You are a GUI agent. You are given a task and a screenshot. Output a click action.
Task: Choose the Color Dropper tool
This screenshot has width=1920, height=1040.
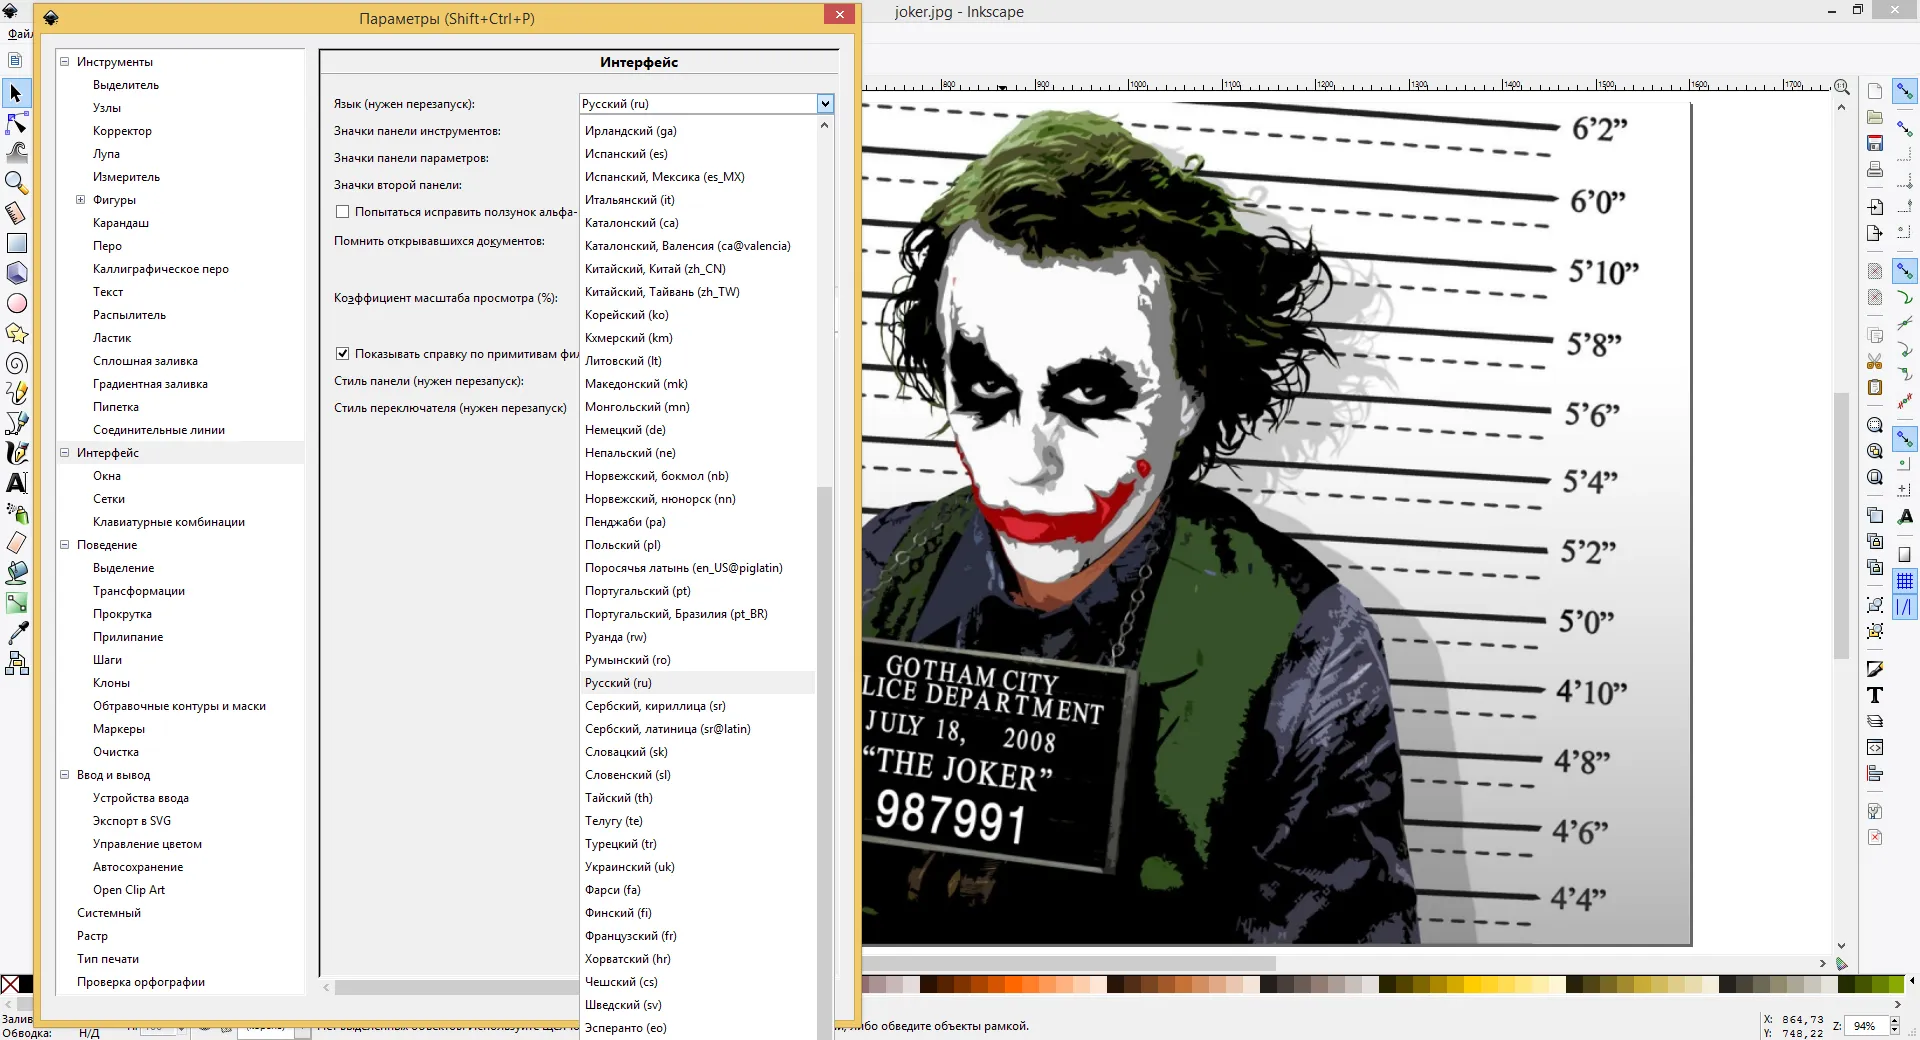pos(16,633)
